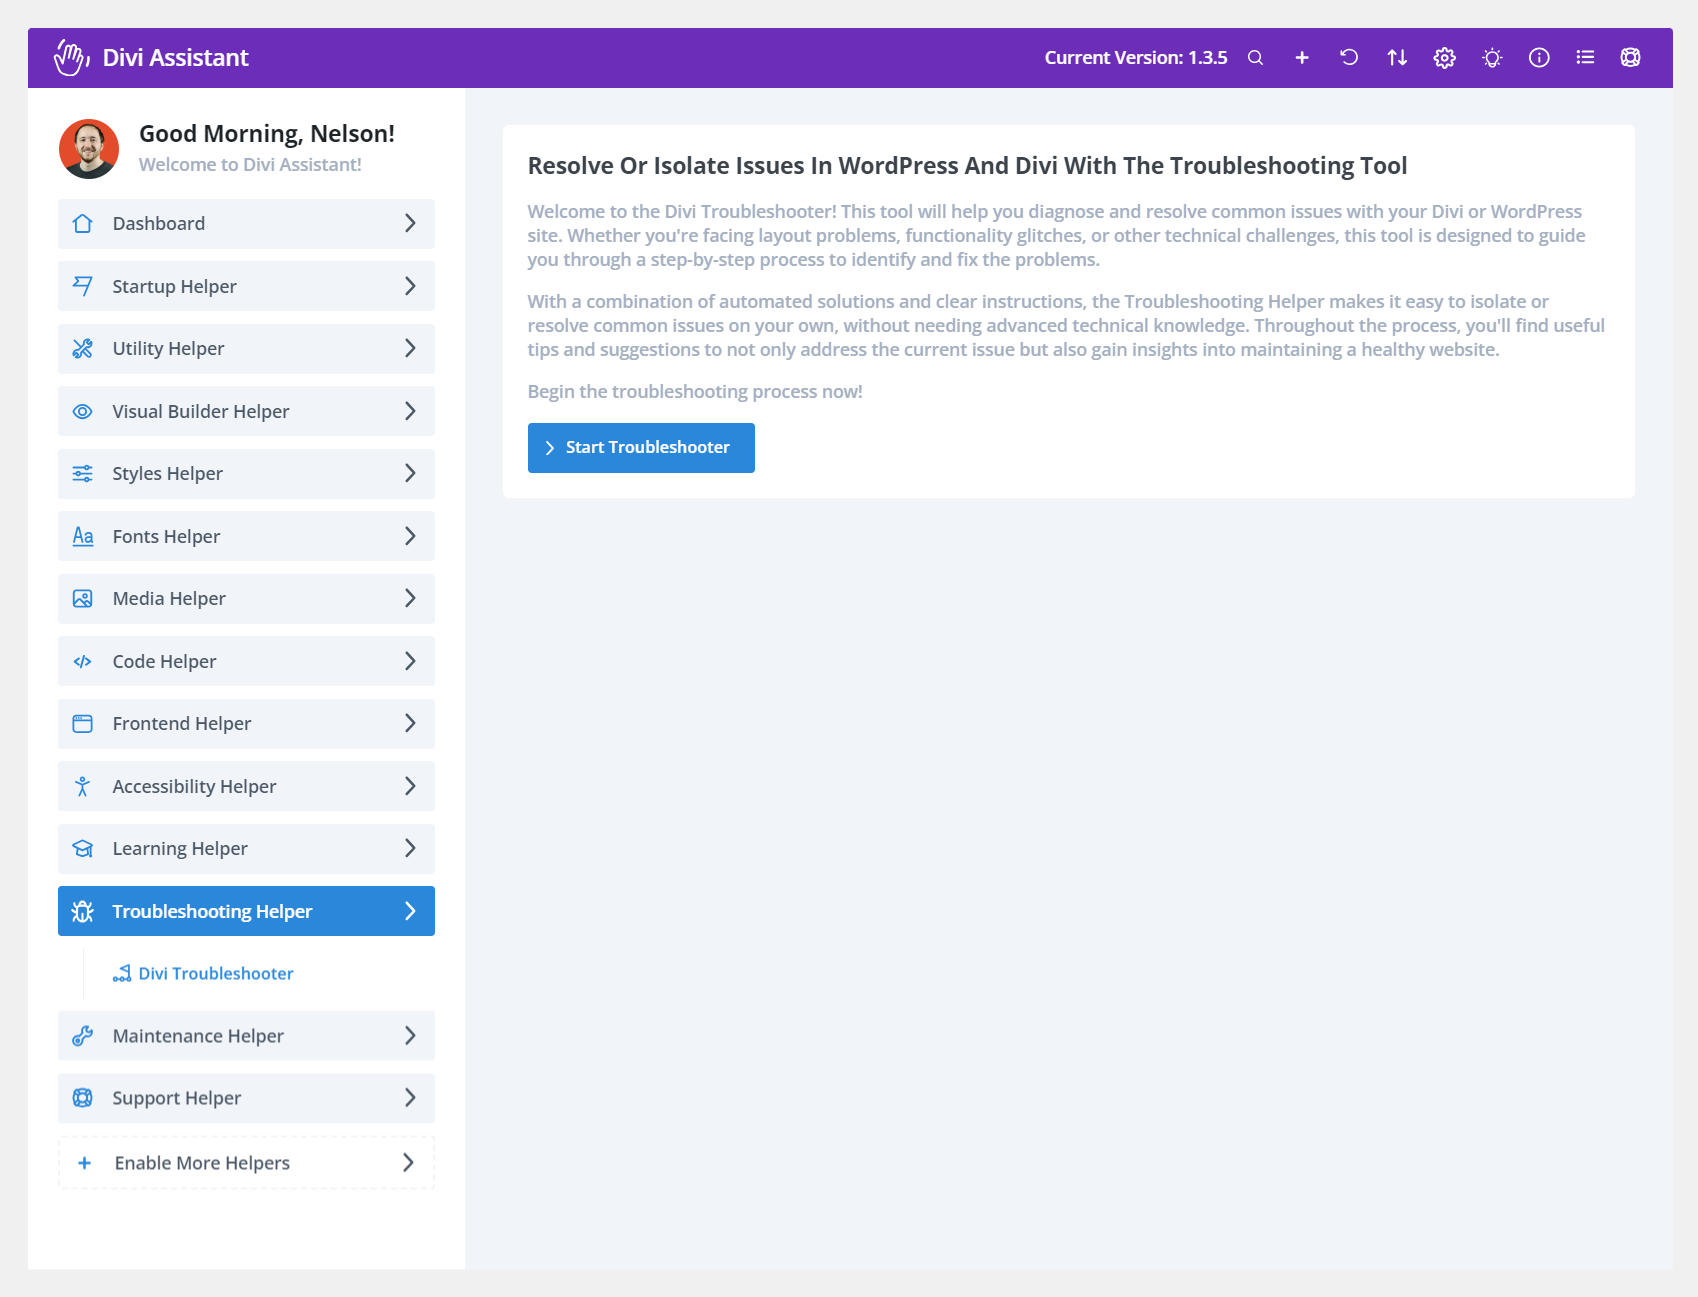
Task: Click the plus icon in header
Action: click(x=1302, y=58)
